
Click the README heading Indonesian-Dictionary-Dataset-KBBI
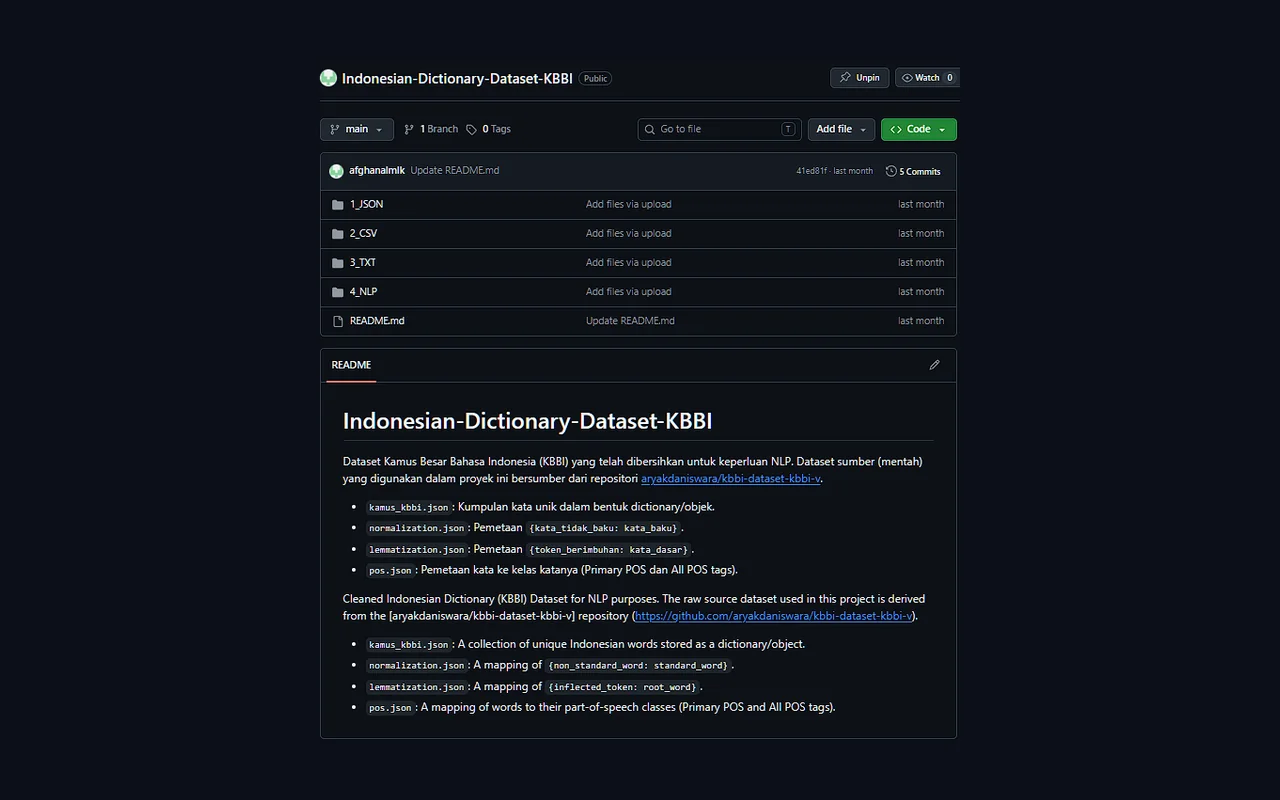tap(527, 421)
